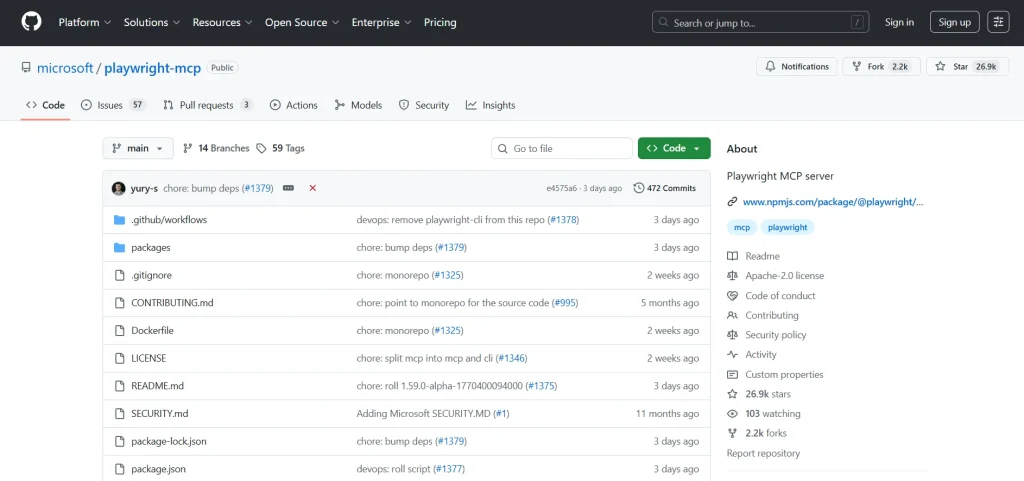Expand the Open Source menu
1024x481 pixels.
click(301, 22)
